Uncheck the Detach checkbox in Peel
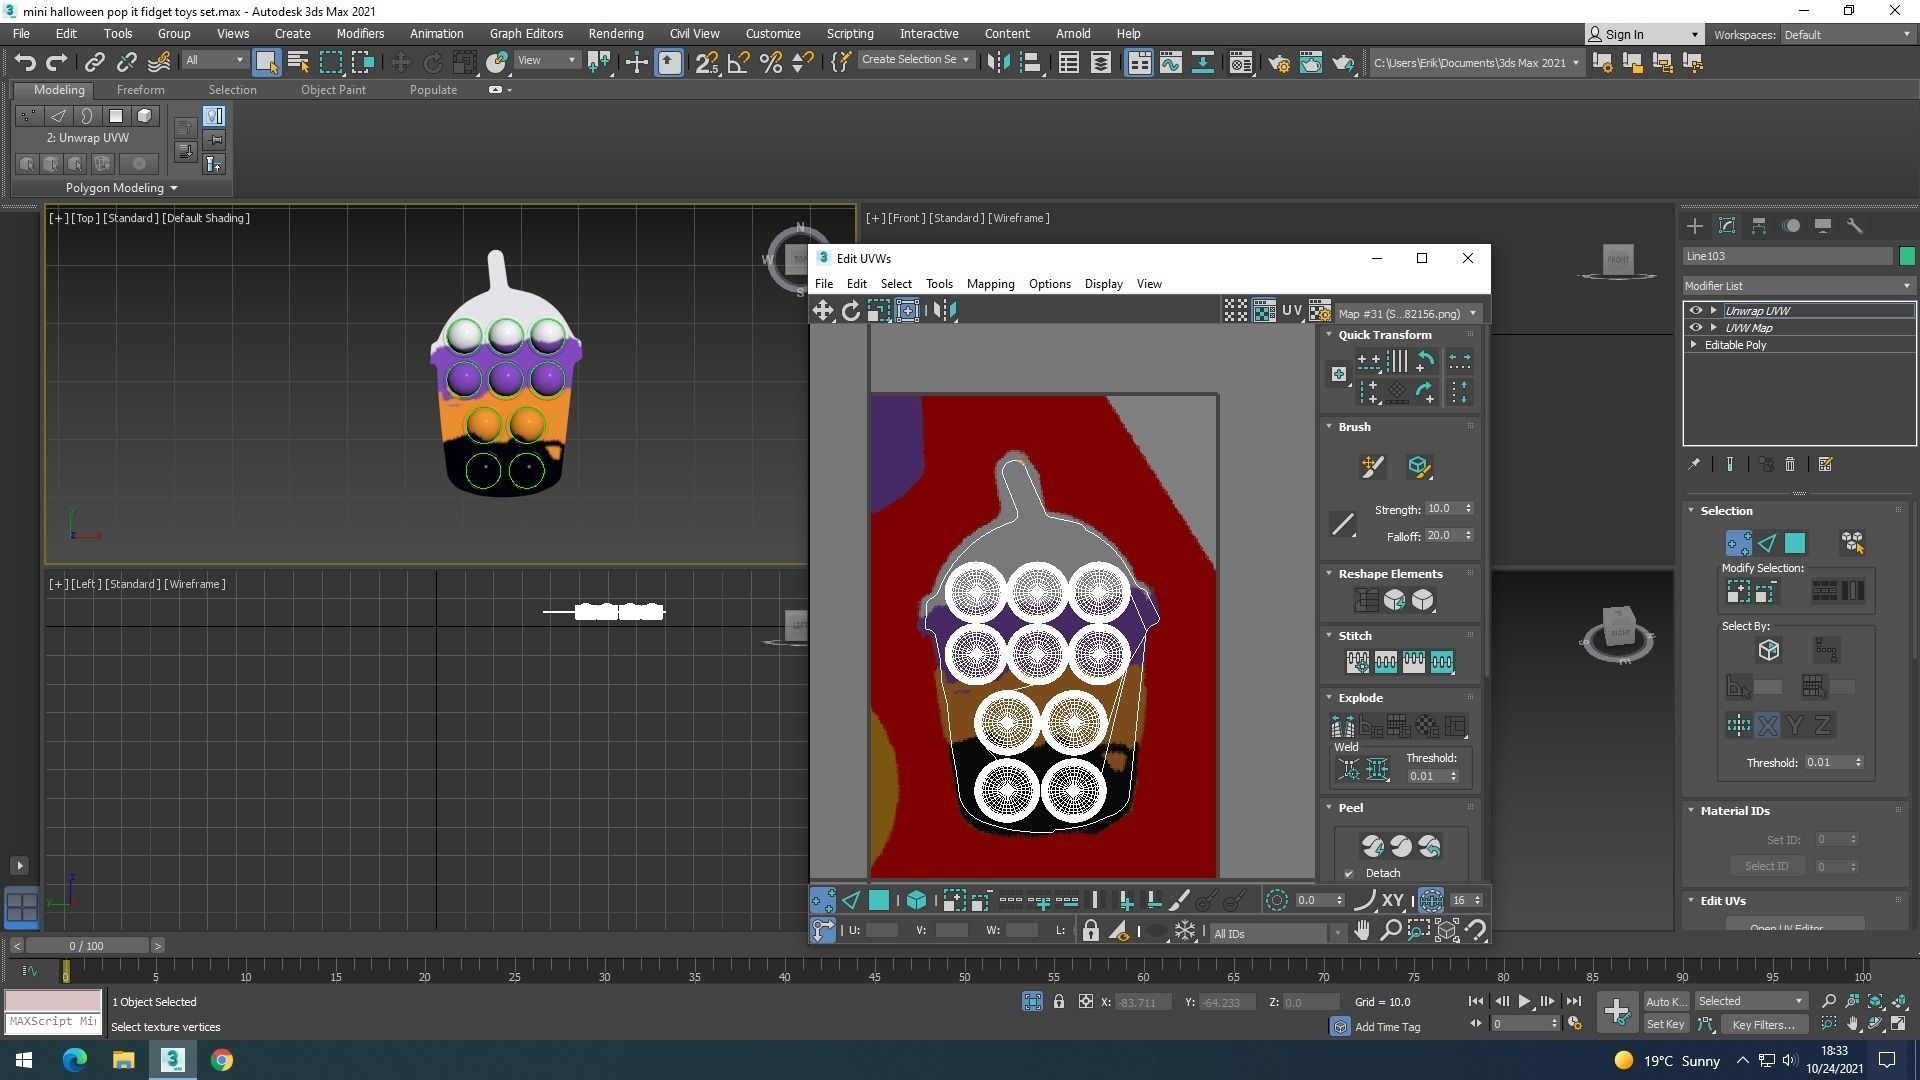The height and width of the screenshot is (1080, 1920). 1349,874
